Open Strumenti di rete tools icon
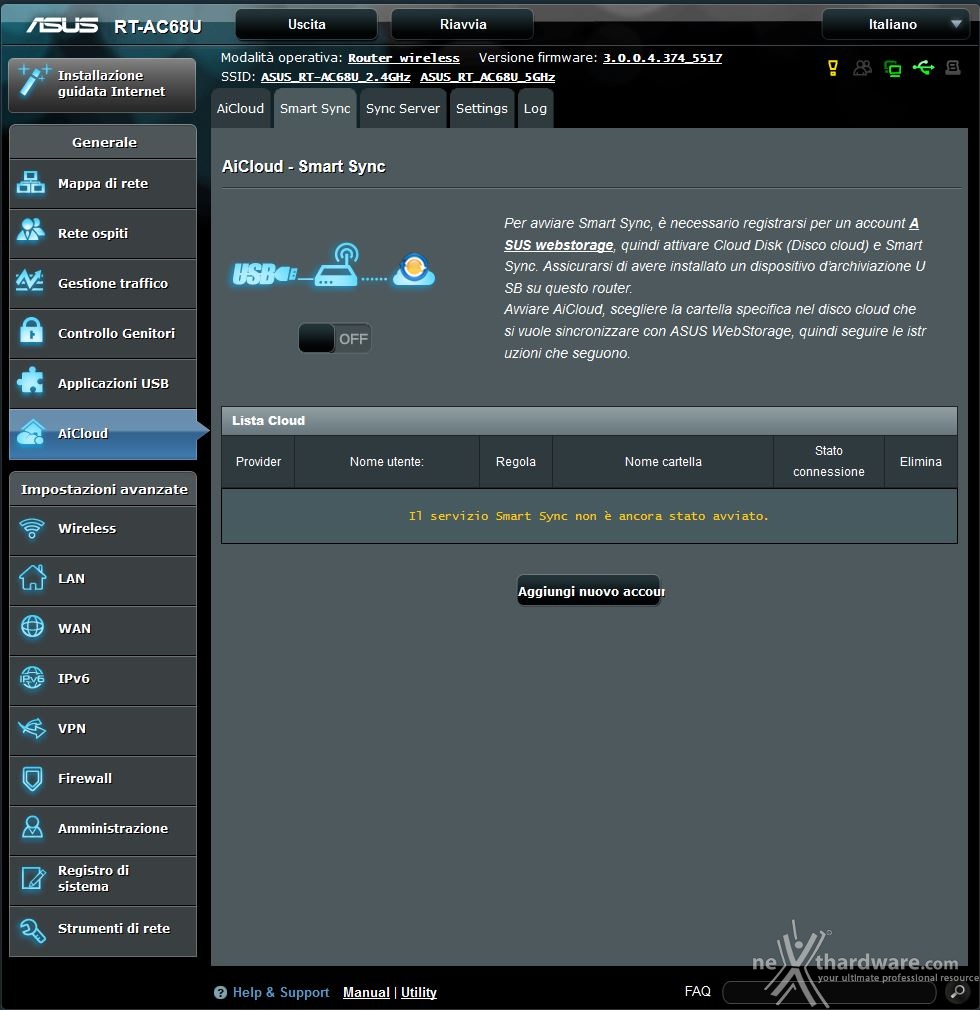This screenshot has height=1010, width=980. pyautogui.click(x=32, y=929)
